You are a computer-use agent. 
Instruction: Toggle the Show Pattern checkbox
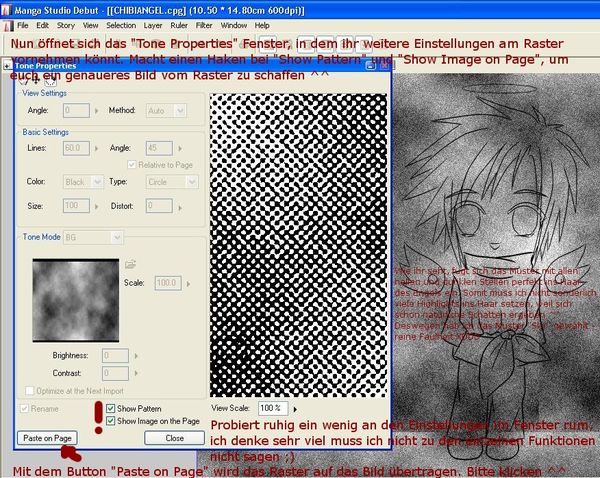coord(111,408)
